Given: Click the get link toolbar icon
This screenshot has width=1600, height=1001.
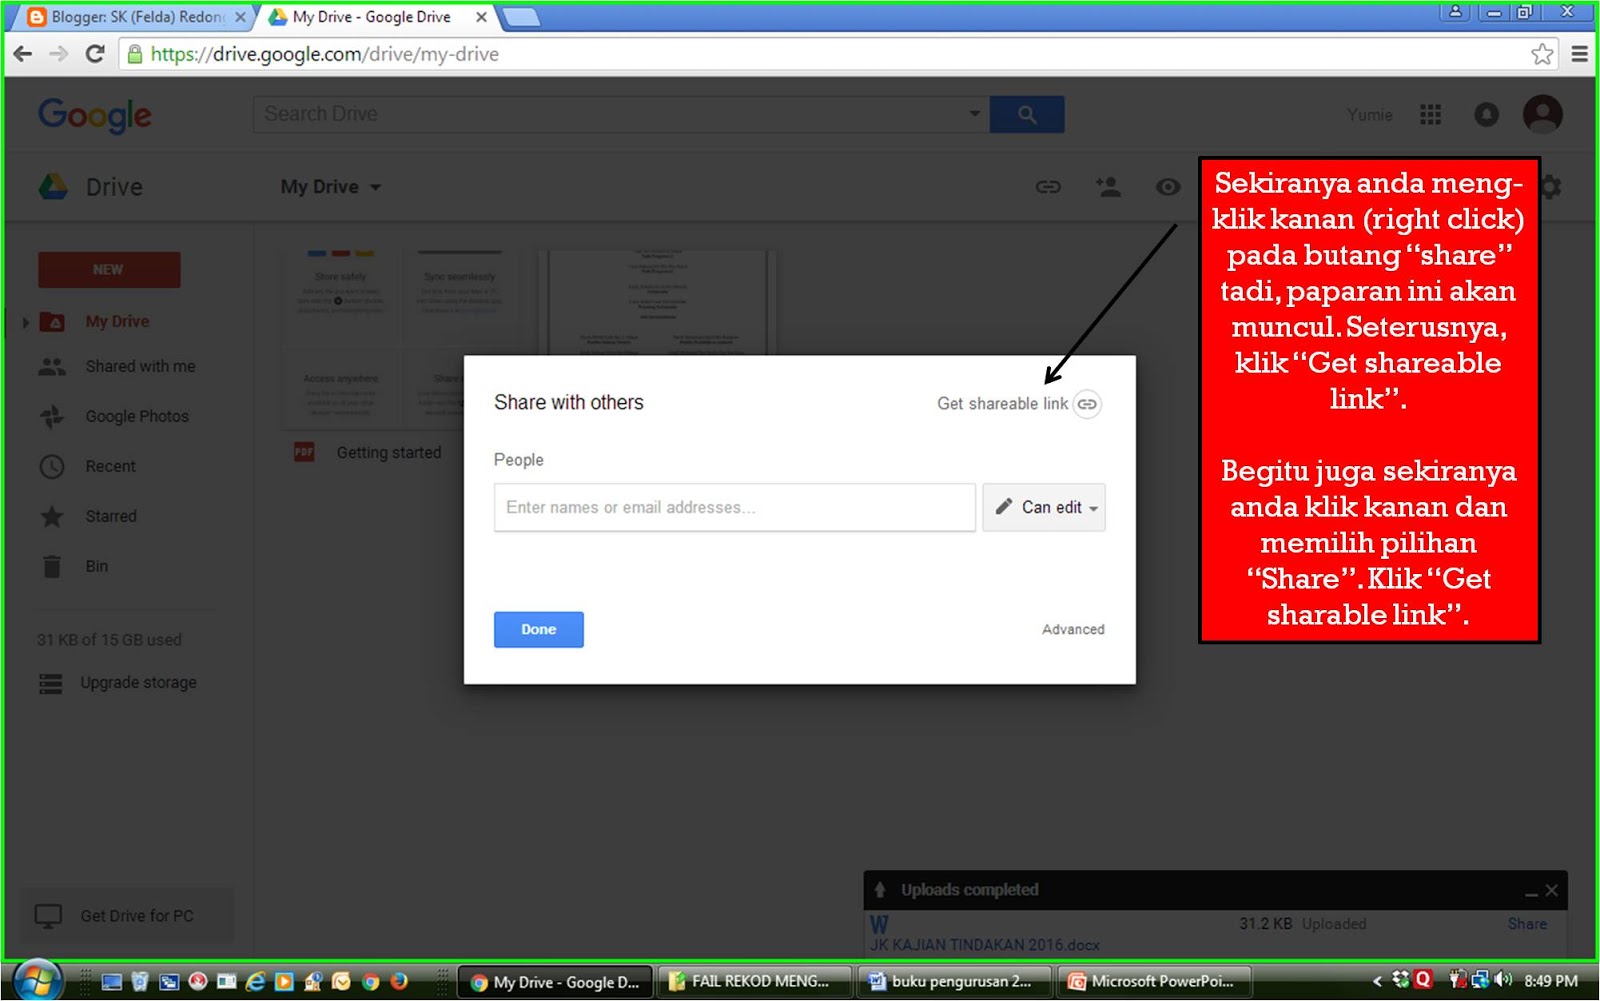Looking at the screenshot, I should coord(1048,187).
